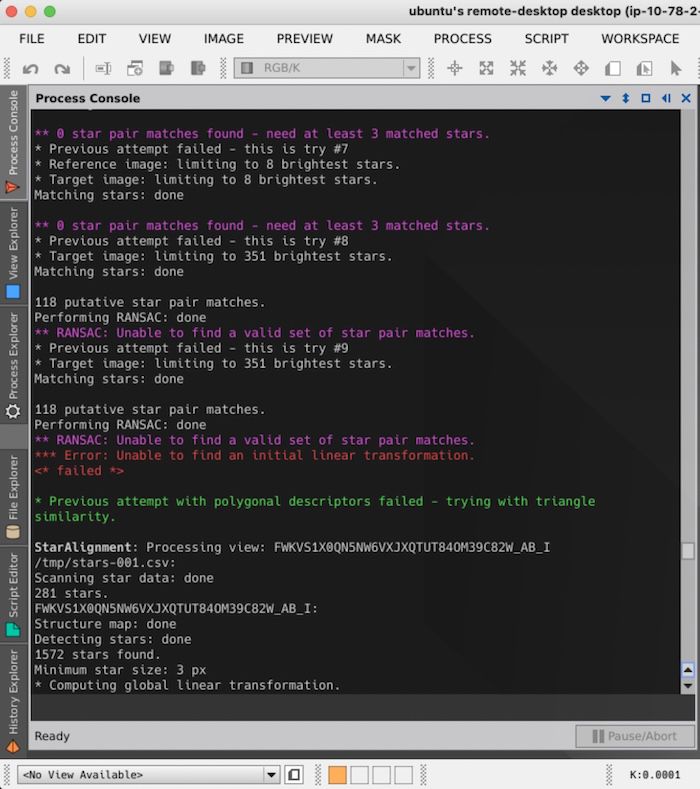Click the Process Console up-down arrows icon
The image size is (700, 789).
coord(626,98)
